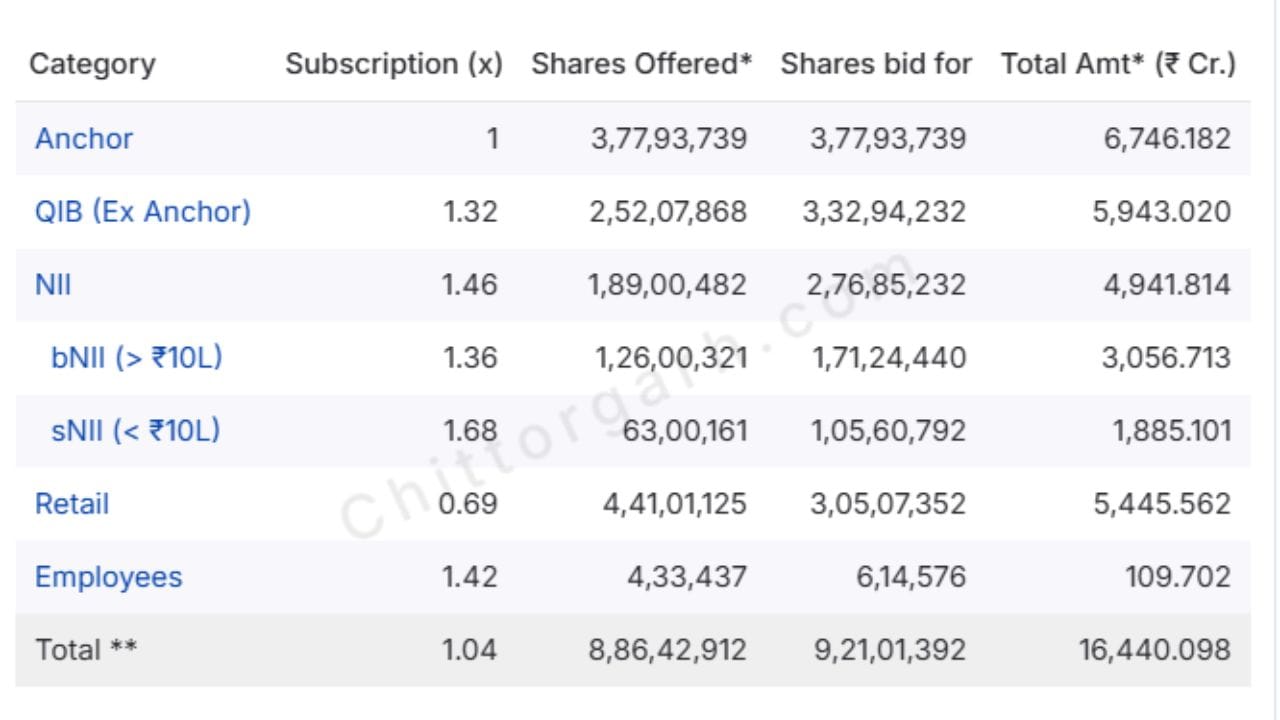Open the Anchor category link

pos(84,138)
